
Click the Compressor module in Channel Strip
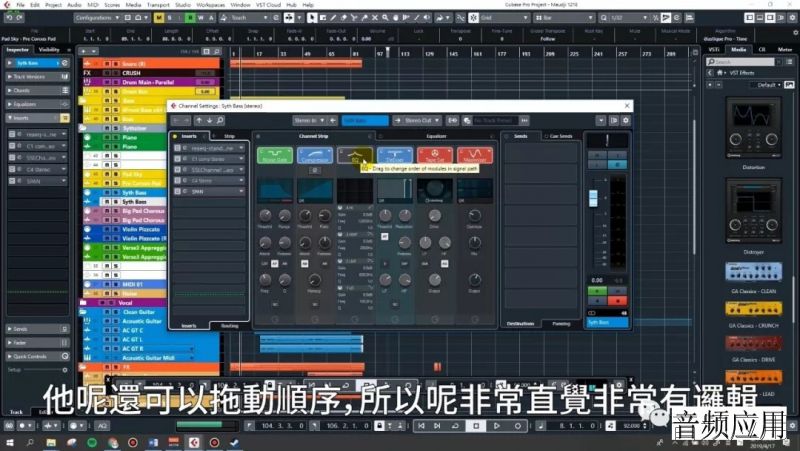(x=315, y=155)
